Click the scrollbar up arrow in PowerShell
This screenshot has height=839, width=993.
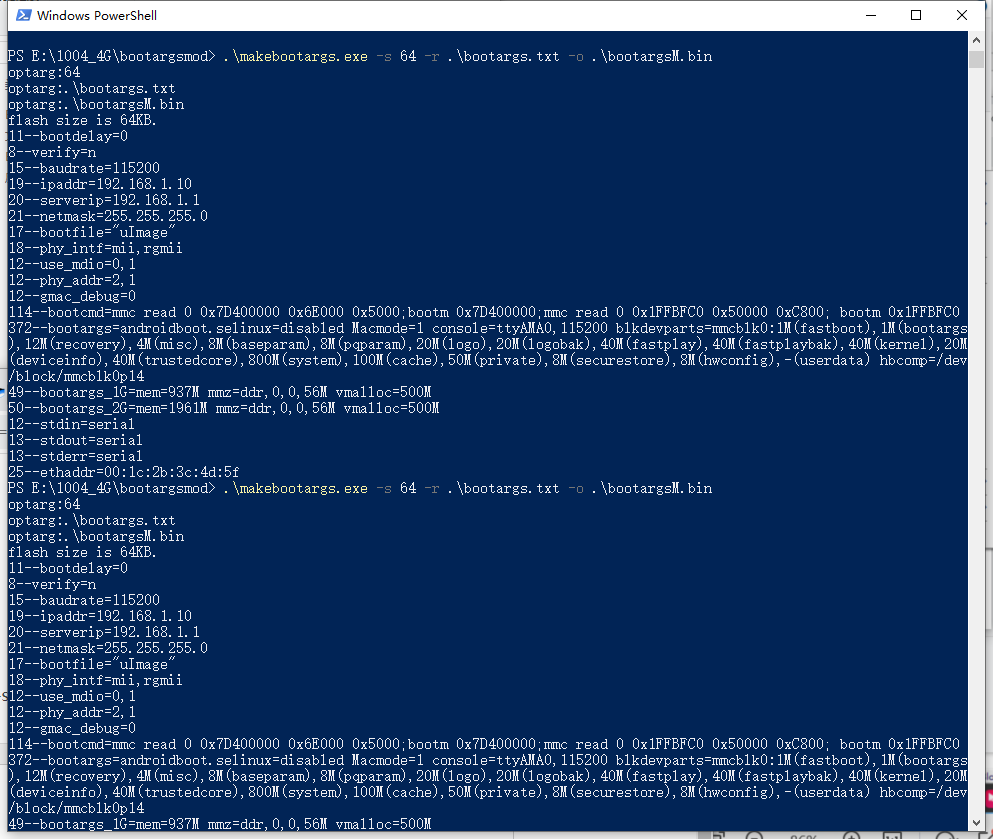point(976,40)
